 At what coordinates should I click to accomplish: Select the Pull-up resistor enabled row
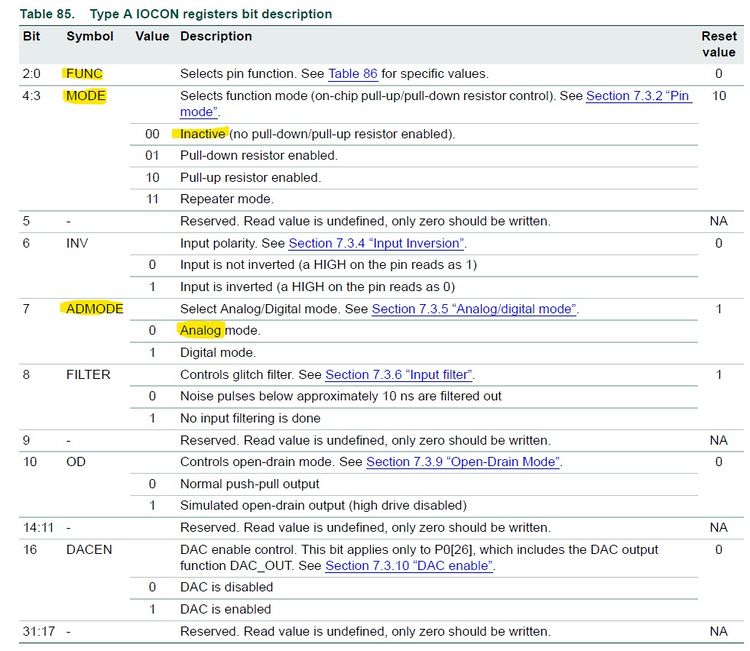click(x=414, y=178)
